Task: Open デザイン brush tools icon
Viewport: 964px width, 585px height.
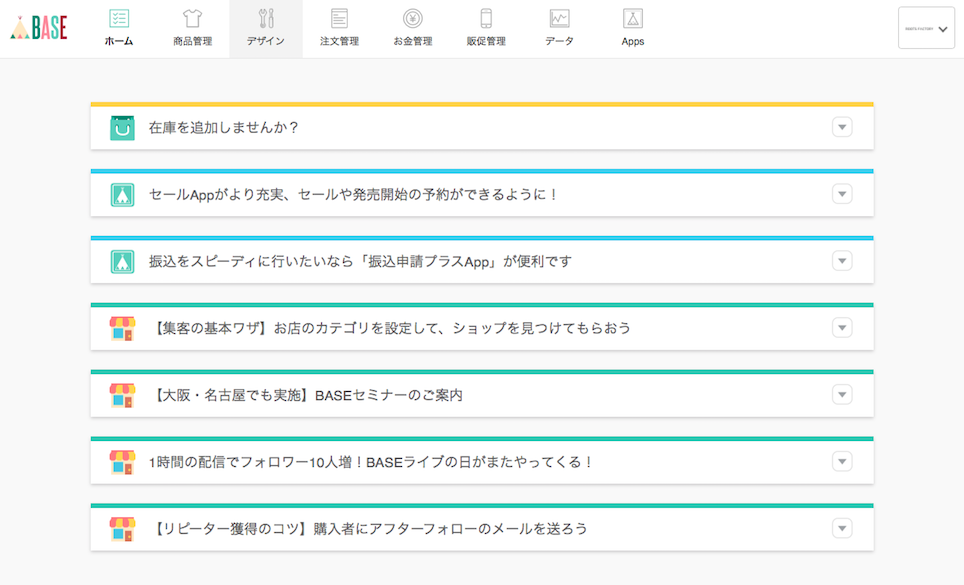Action: click(266, 19)
